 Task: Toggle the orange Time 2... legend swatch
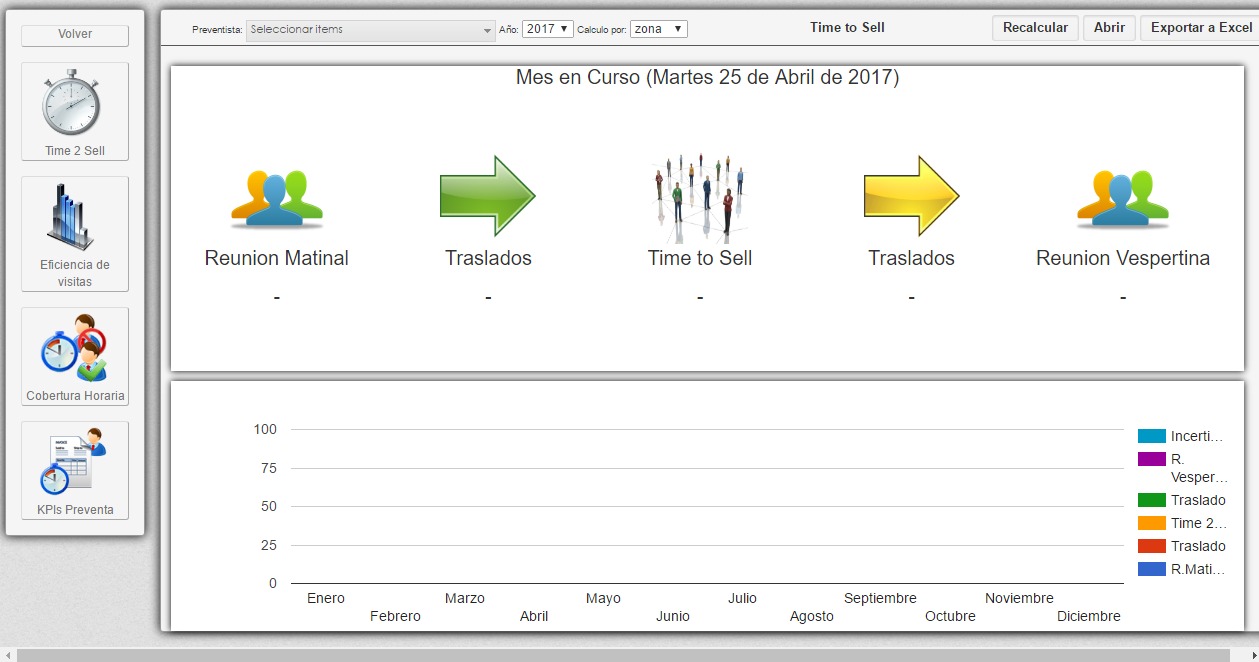[x=1152, y=523]
